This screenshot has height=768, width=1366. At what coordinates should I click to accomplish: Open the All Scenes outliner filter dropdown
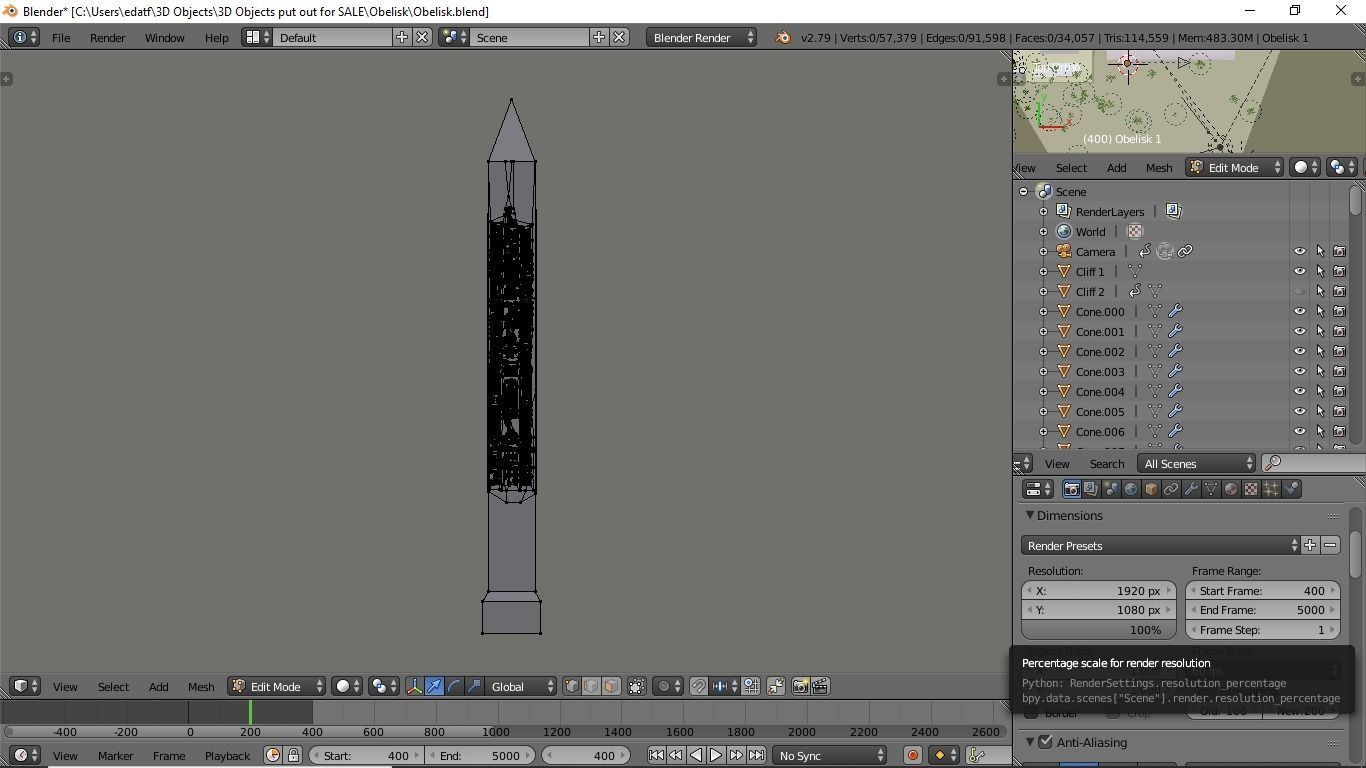[x=1197, y=463]
